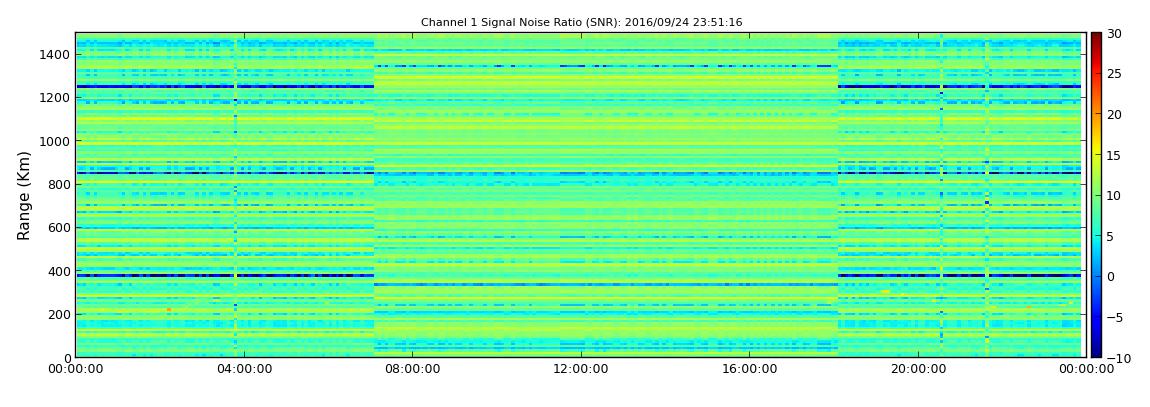Click the colorbar label 15
This screenshot has height=407, width=1150.
(1114, 155)
